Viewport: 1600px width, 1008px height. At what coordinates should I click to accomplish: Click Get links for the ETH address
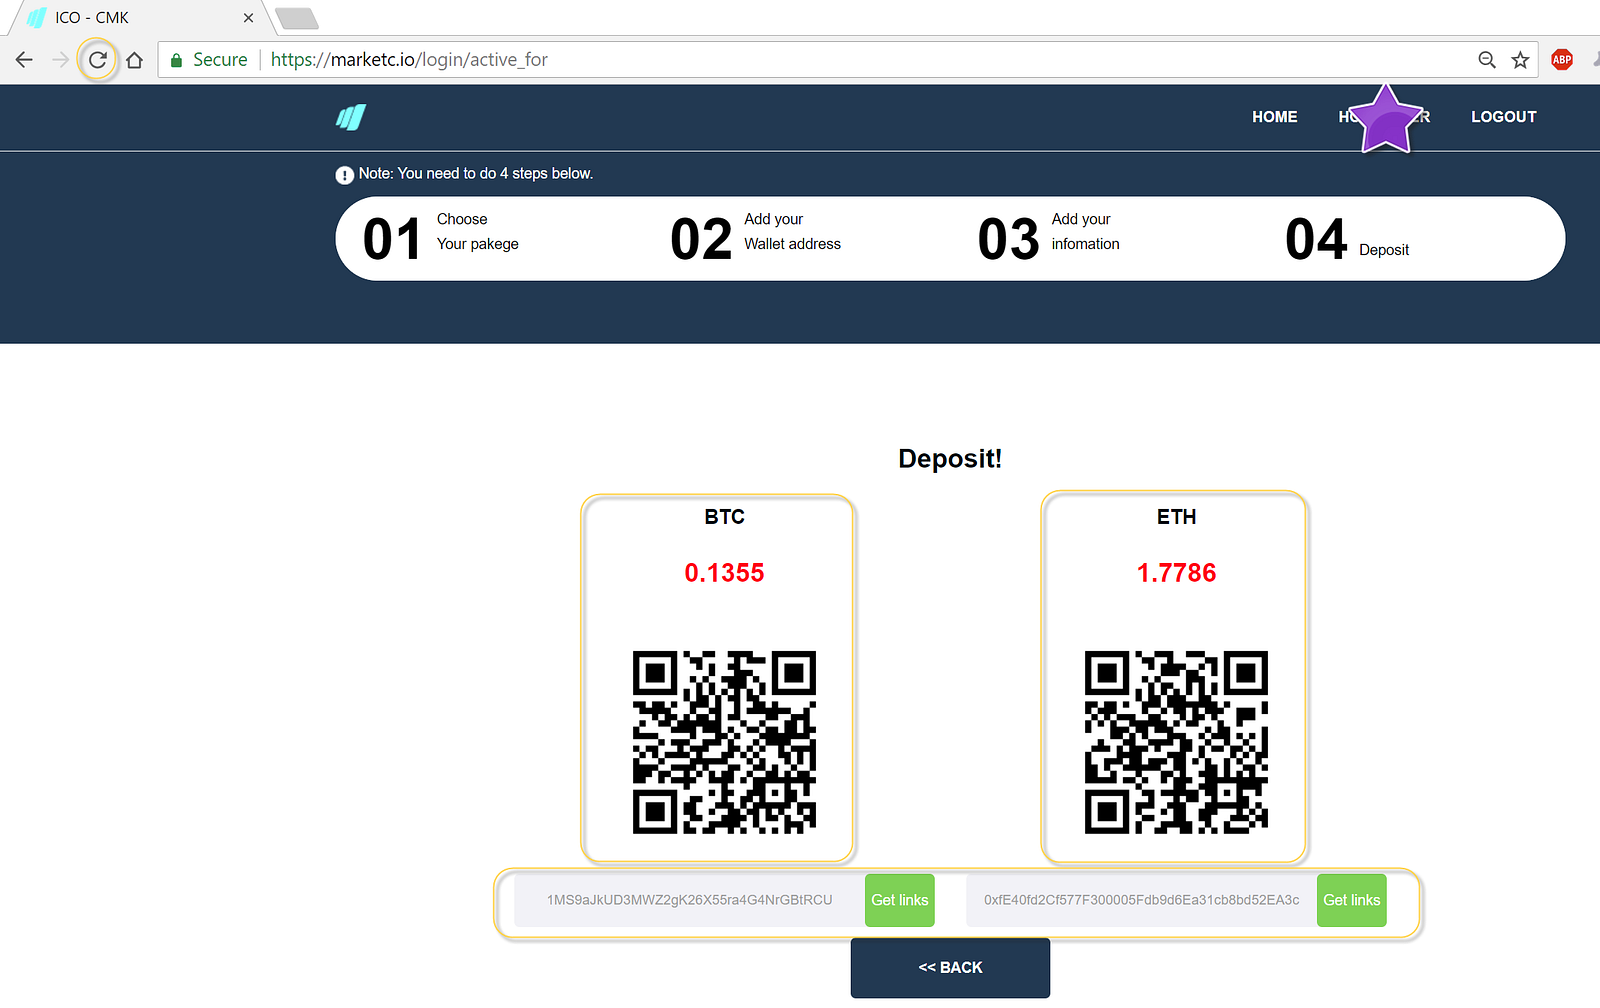(1352, 900)
